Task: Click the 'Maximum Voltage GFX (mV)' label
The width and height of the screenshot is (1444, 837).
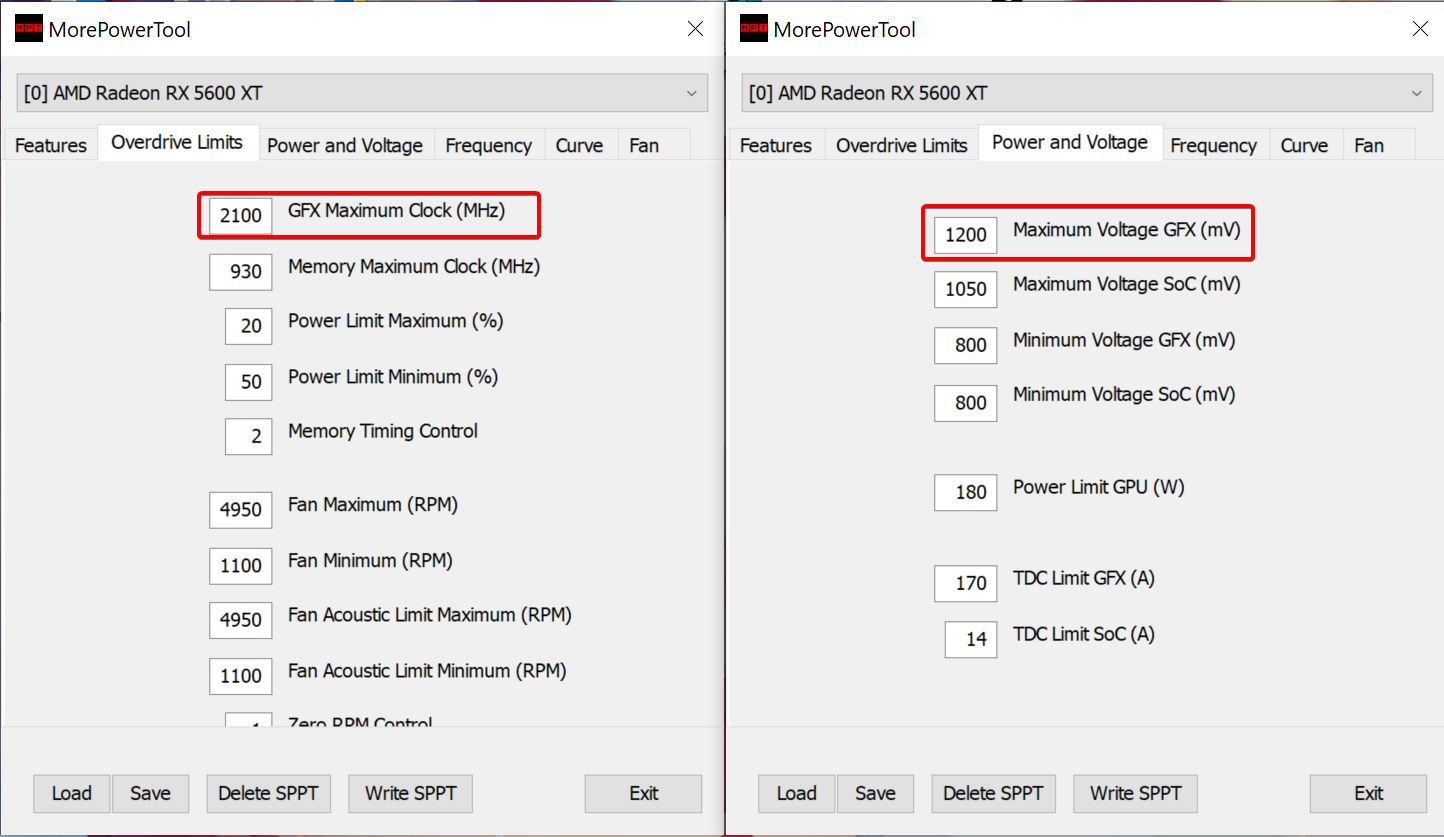Action: [1127, 230]
